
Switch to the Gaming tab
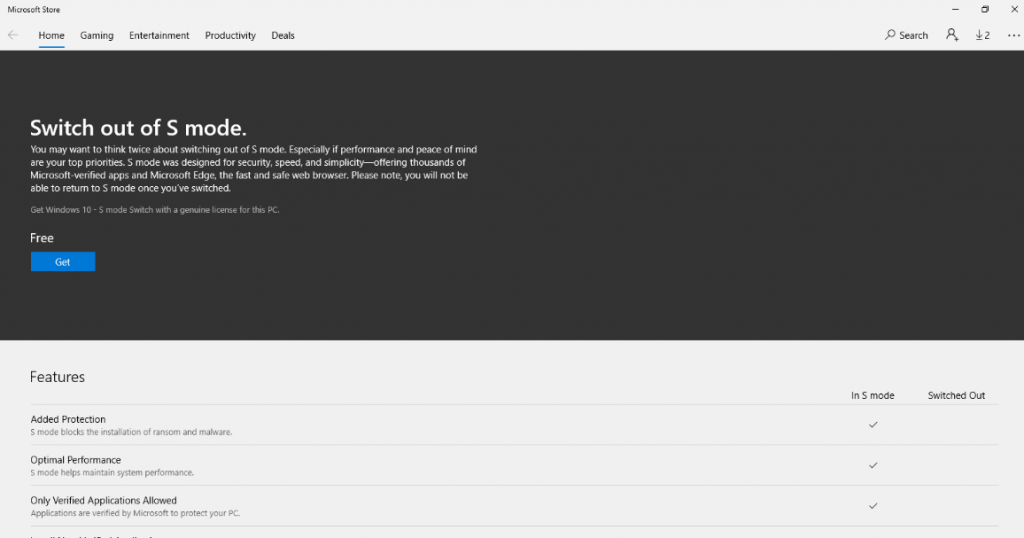tap(97, 35)
